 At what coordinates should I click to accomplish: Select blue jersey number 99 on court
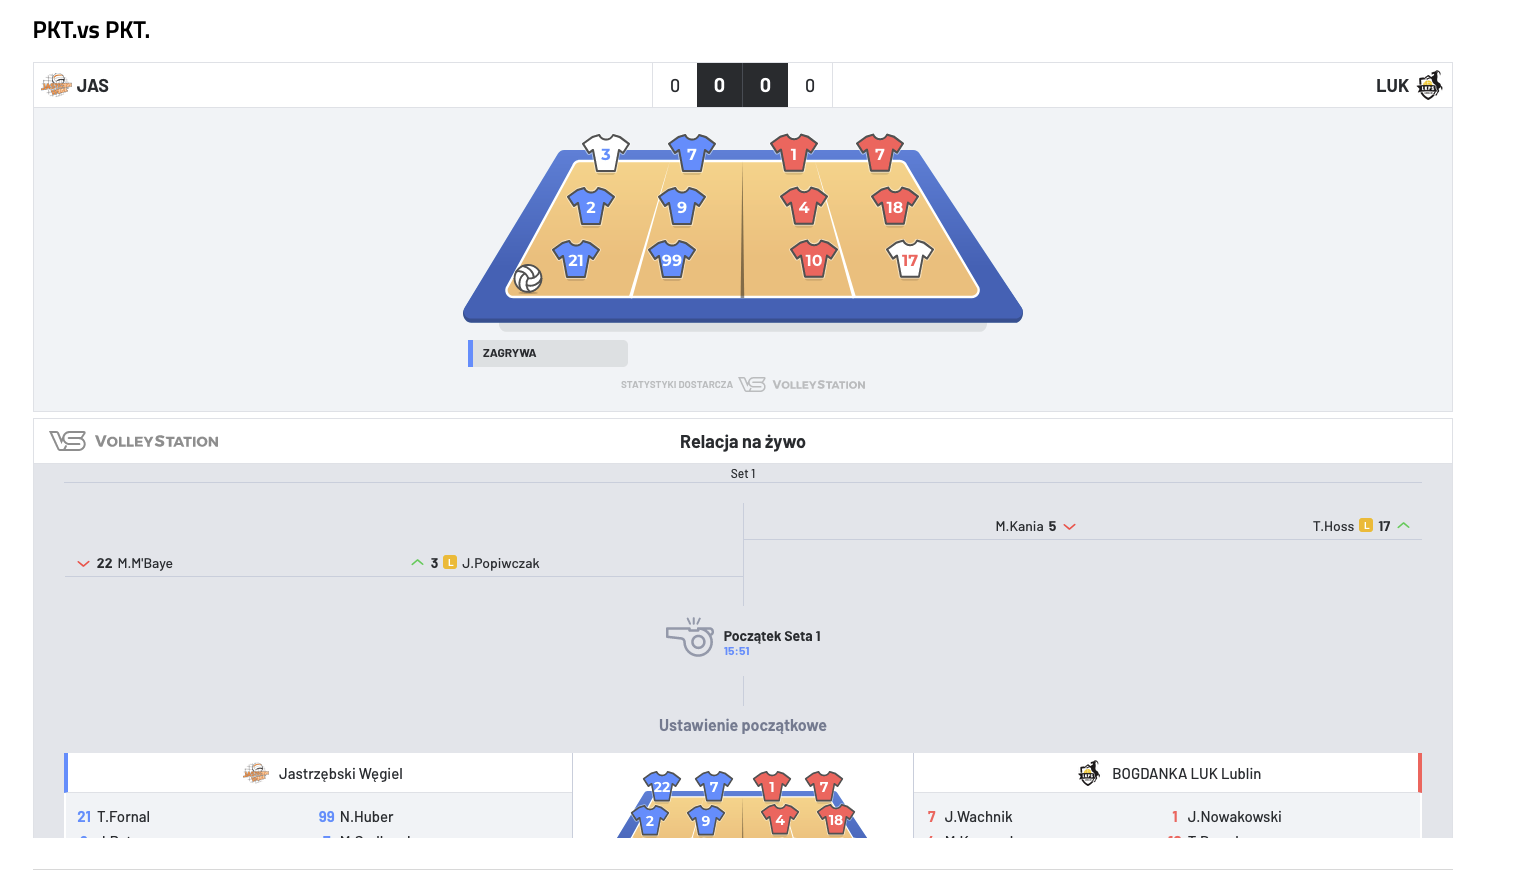click(671, 260)
